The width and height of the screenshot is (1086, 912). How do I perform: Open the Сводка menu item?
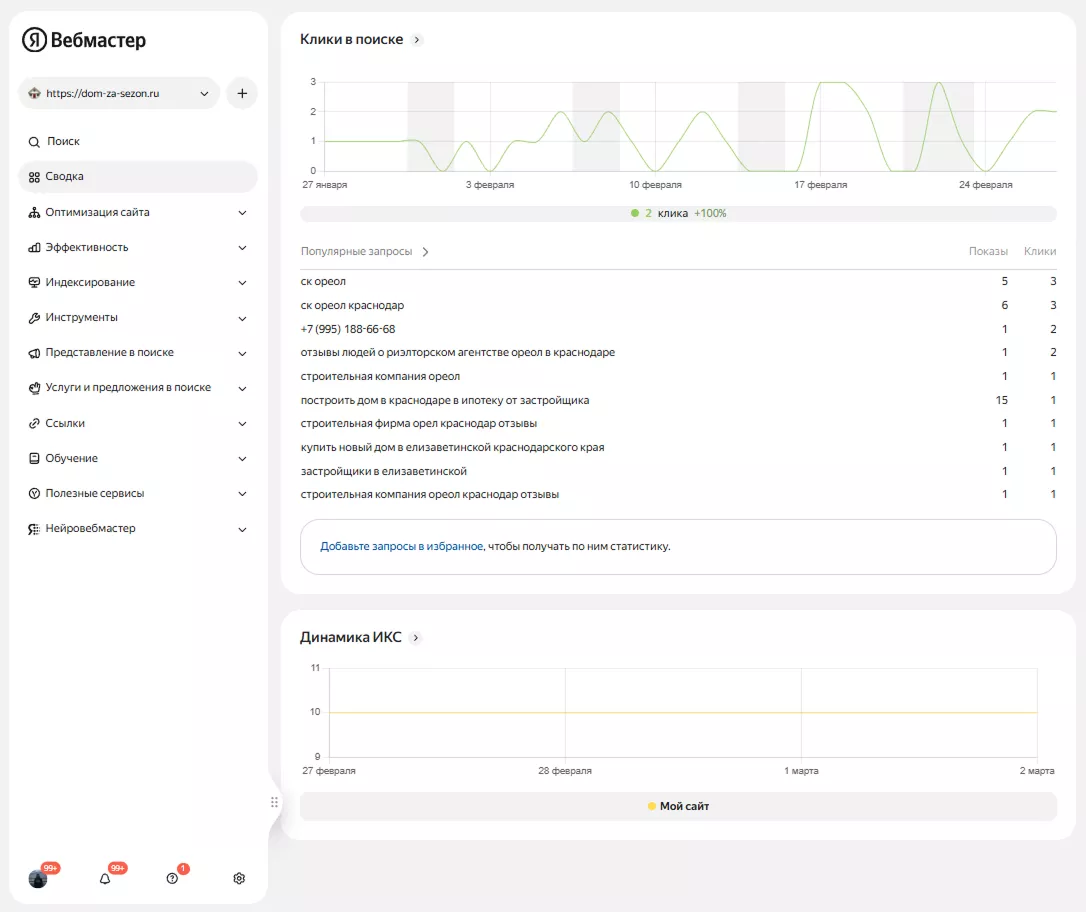click(138, 177)
